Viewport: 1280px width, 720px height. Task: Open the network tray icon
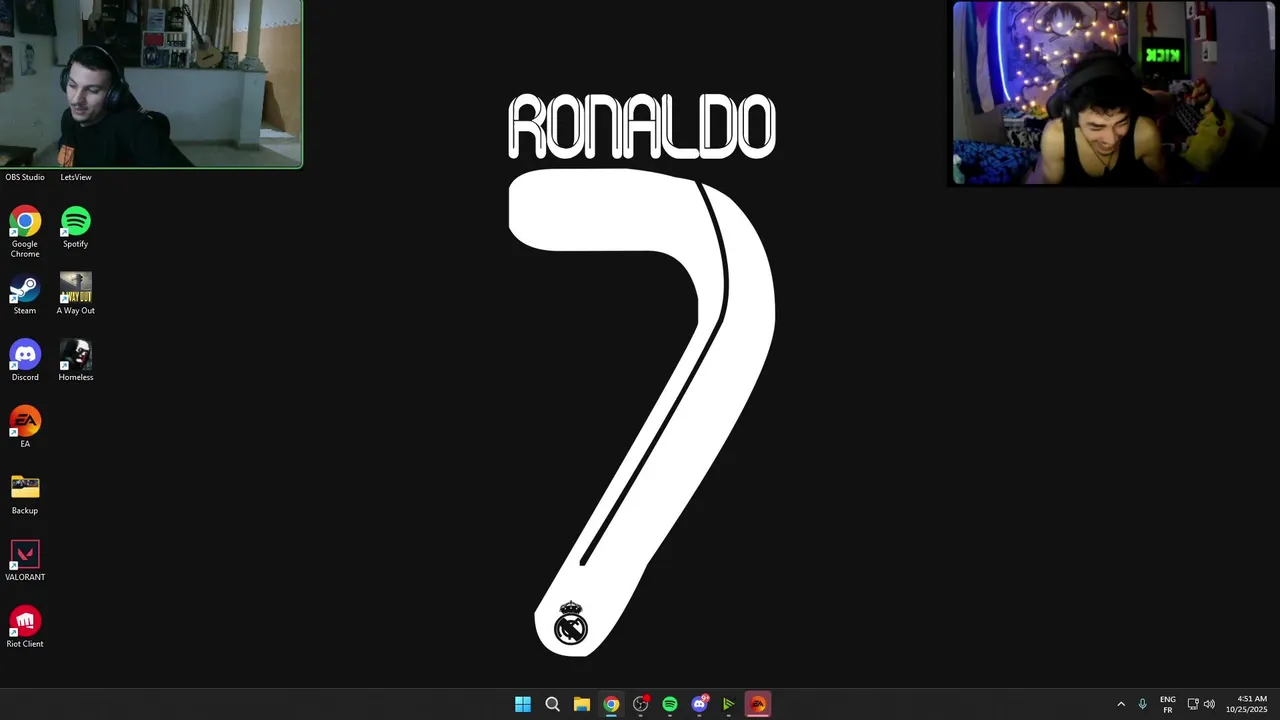[x=1193, y=704]
